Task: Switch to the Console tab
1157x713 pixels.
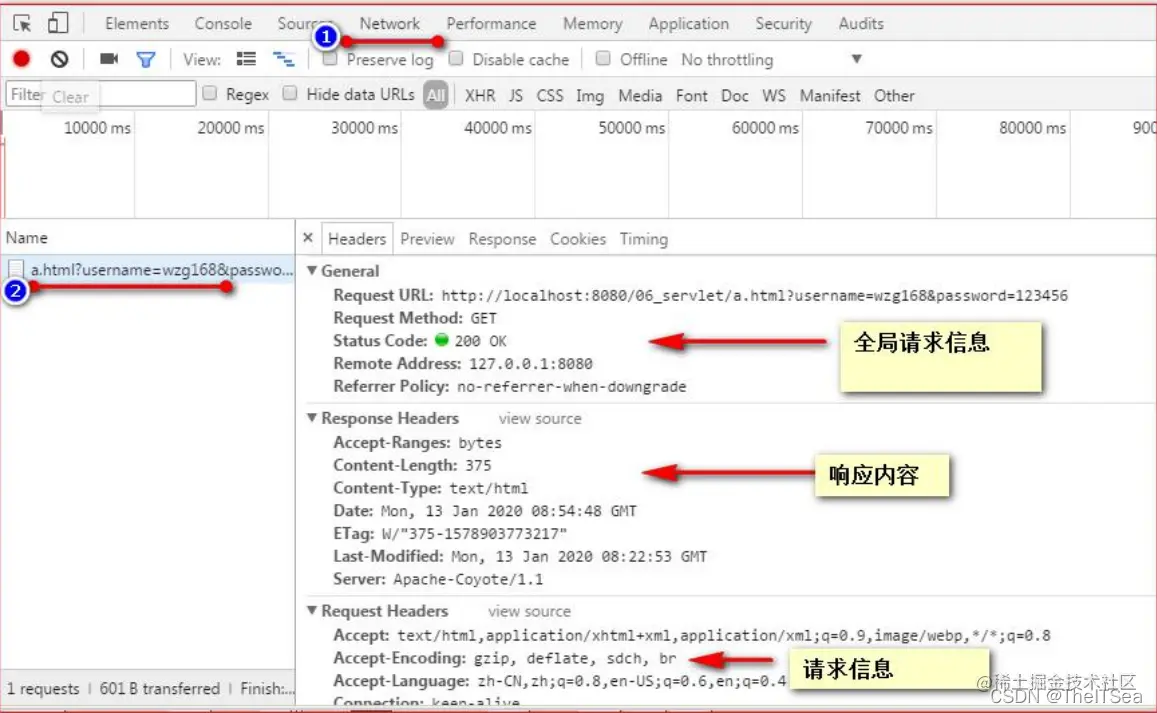Action: (x=223, y=24)
